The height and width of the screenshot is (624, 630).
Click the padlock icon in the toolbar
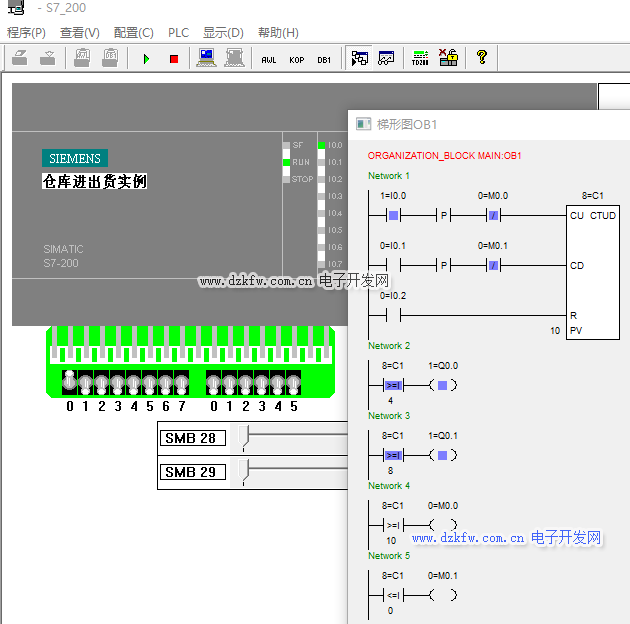click(x=448, y=58)
